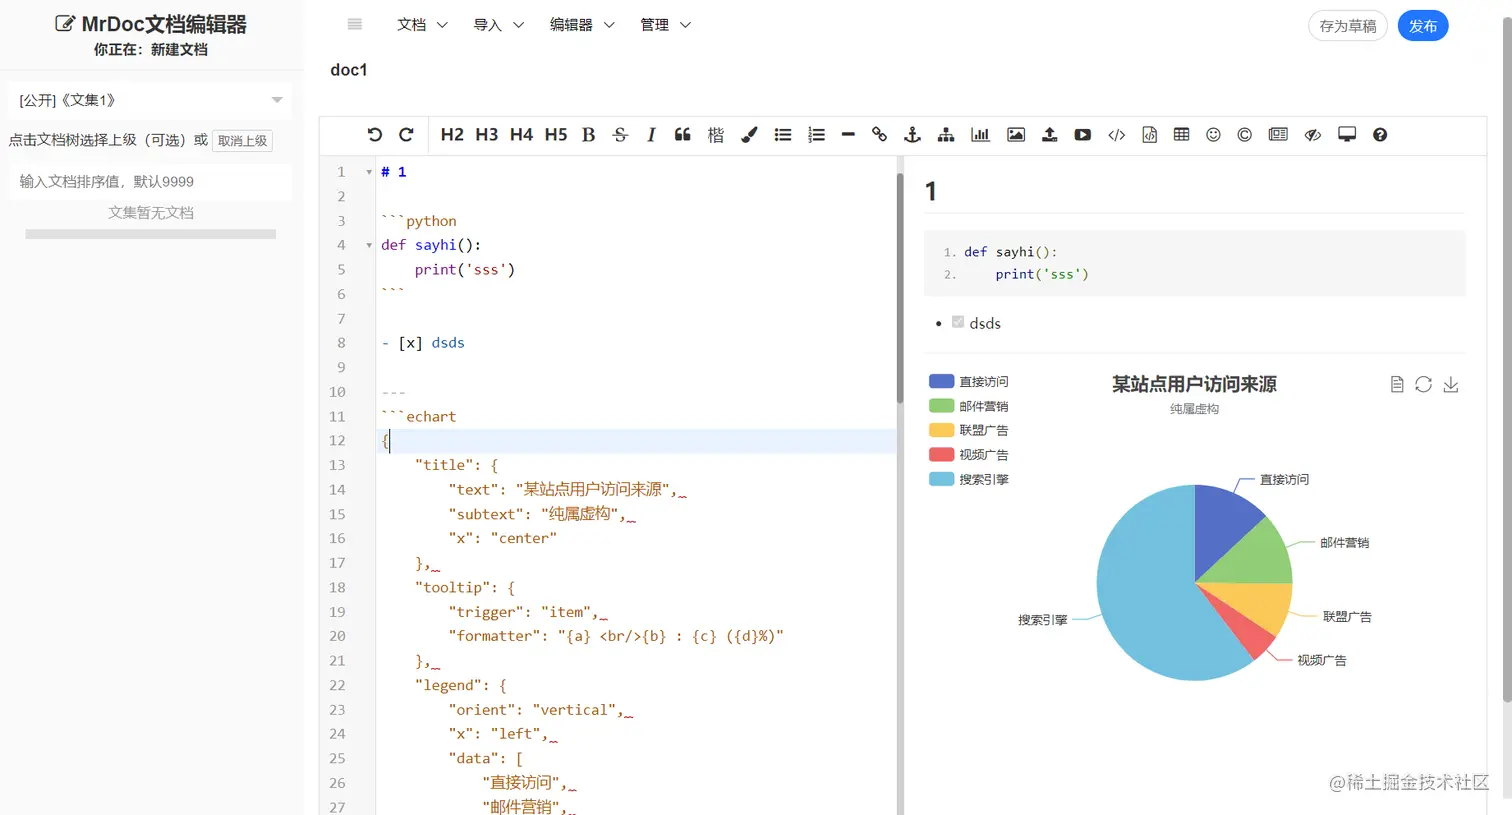
Task: Click the print('sss') line in preview
Action: click(x=1042, y=274)
